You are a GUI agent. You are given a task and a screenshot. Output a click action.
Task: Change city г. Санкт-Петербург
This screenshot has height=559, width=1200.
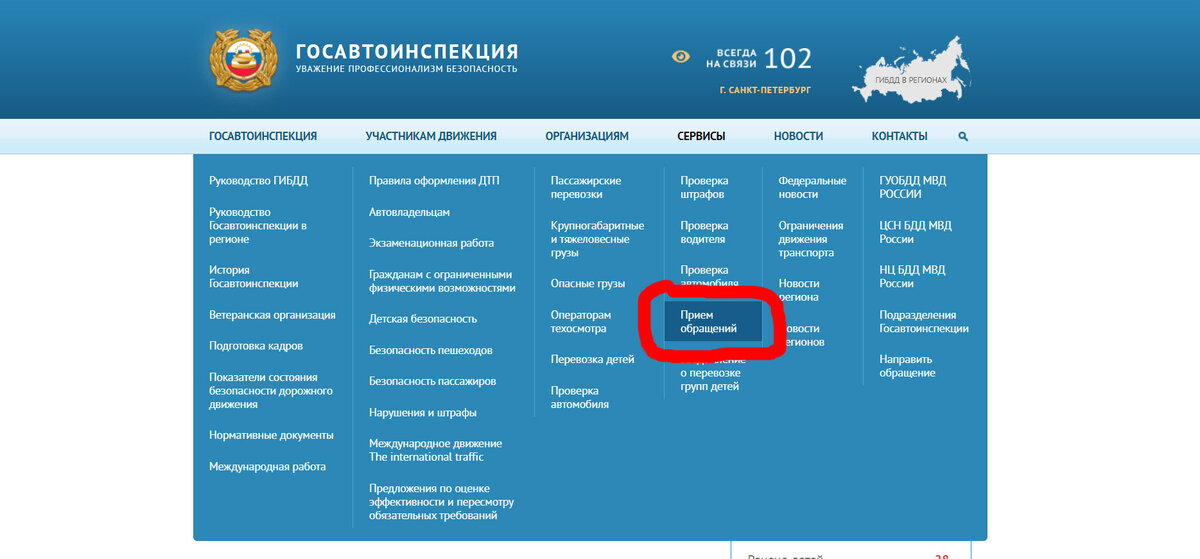click(765, 90)
